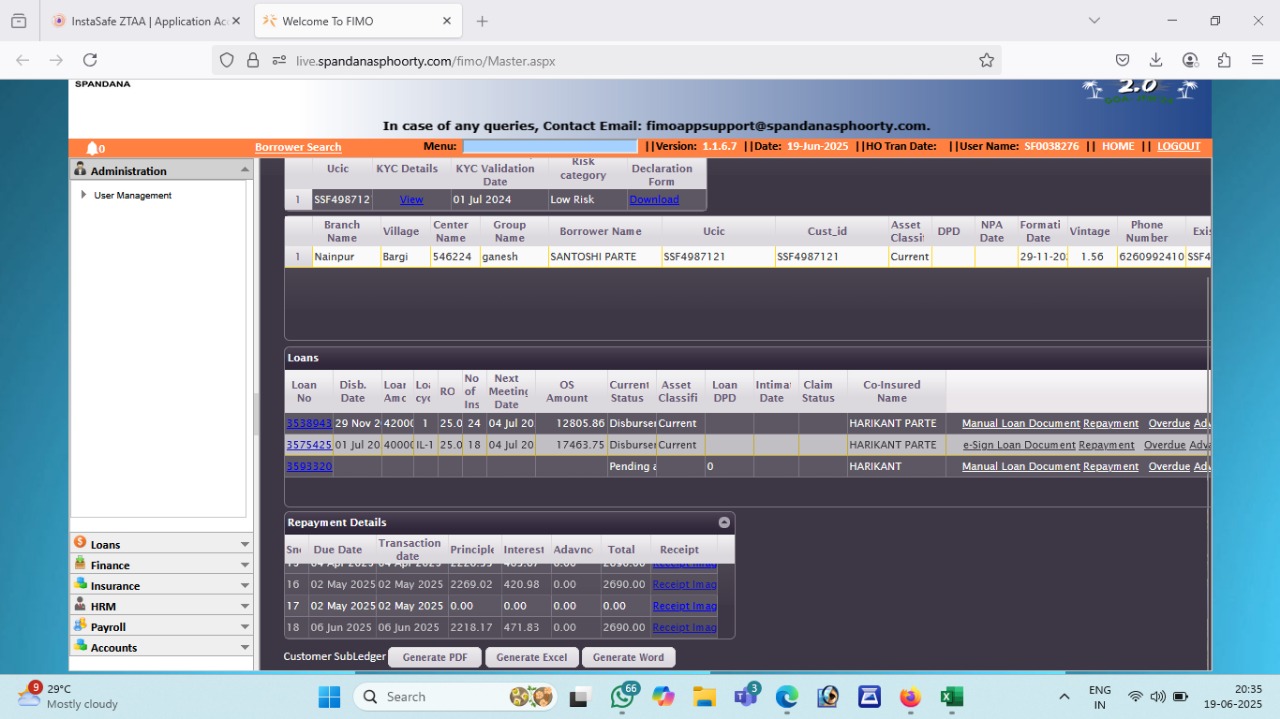This screenshot has width=1280, height=719.
Task: Bookmark this page with star icon
Action: click(x=986, y=61)
